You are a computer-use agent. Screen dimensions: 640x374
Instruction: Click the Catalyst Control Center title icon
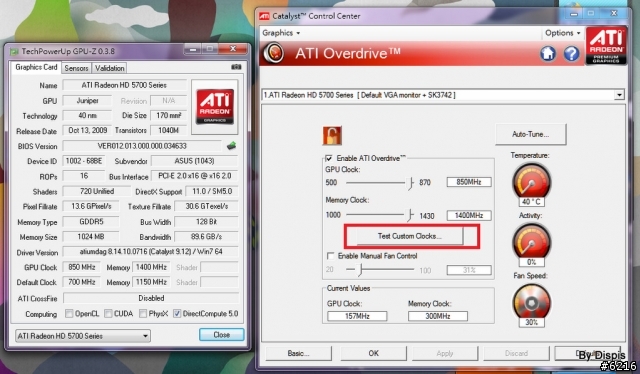point(264,16)
